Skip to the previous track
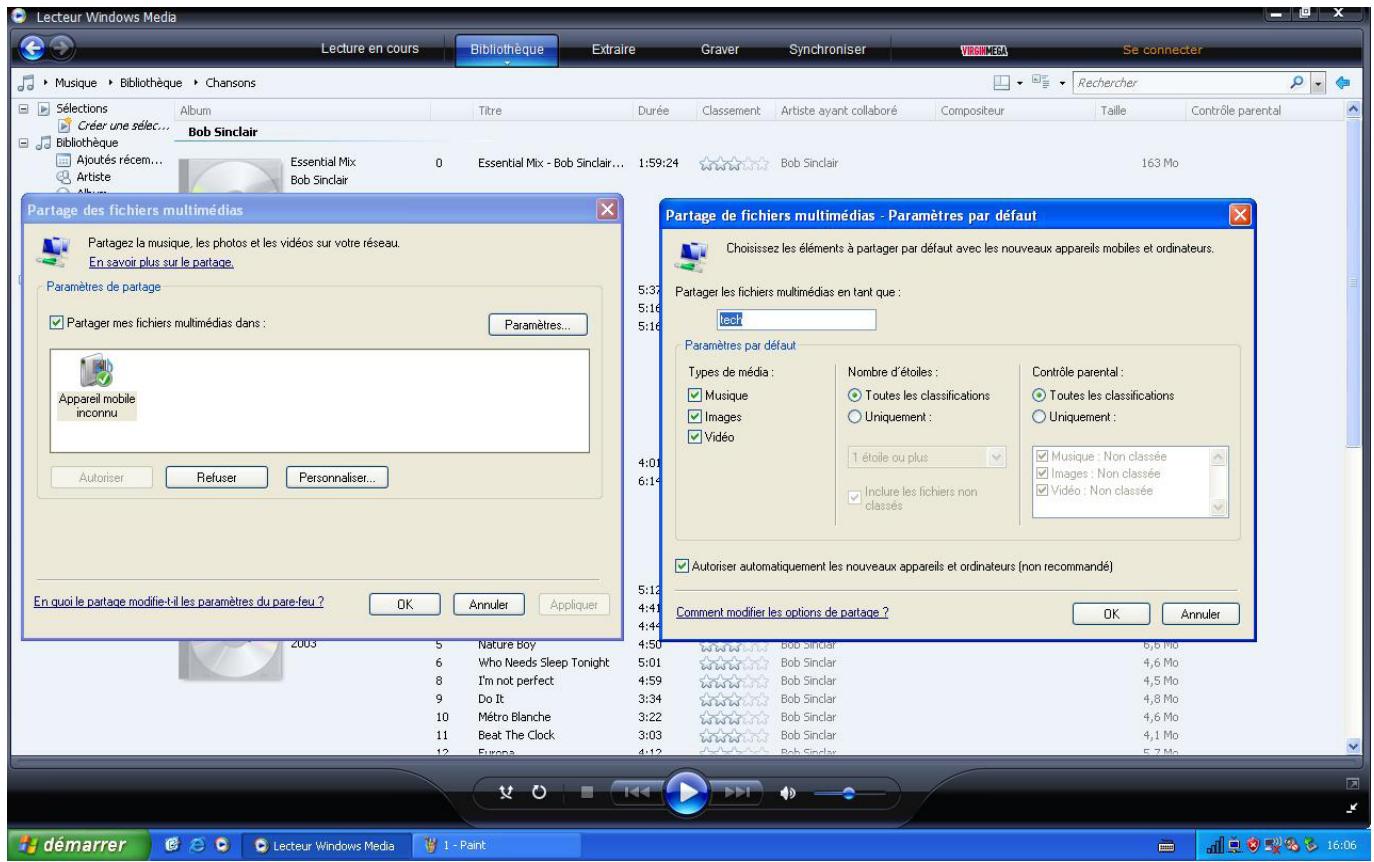 [636, 790]
